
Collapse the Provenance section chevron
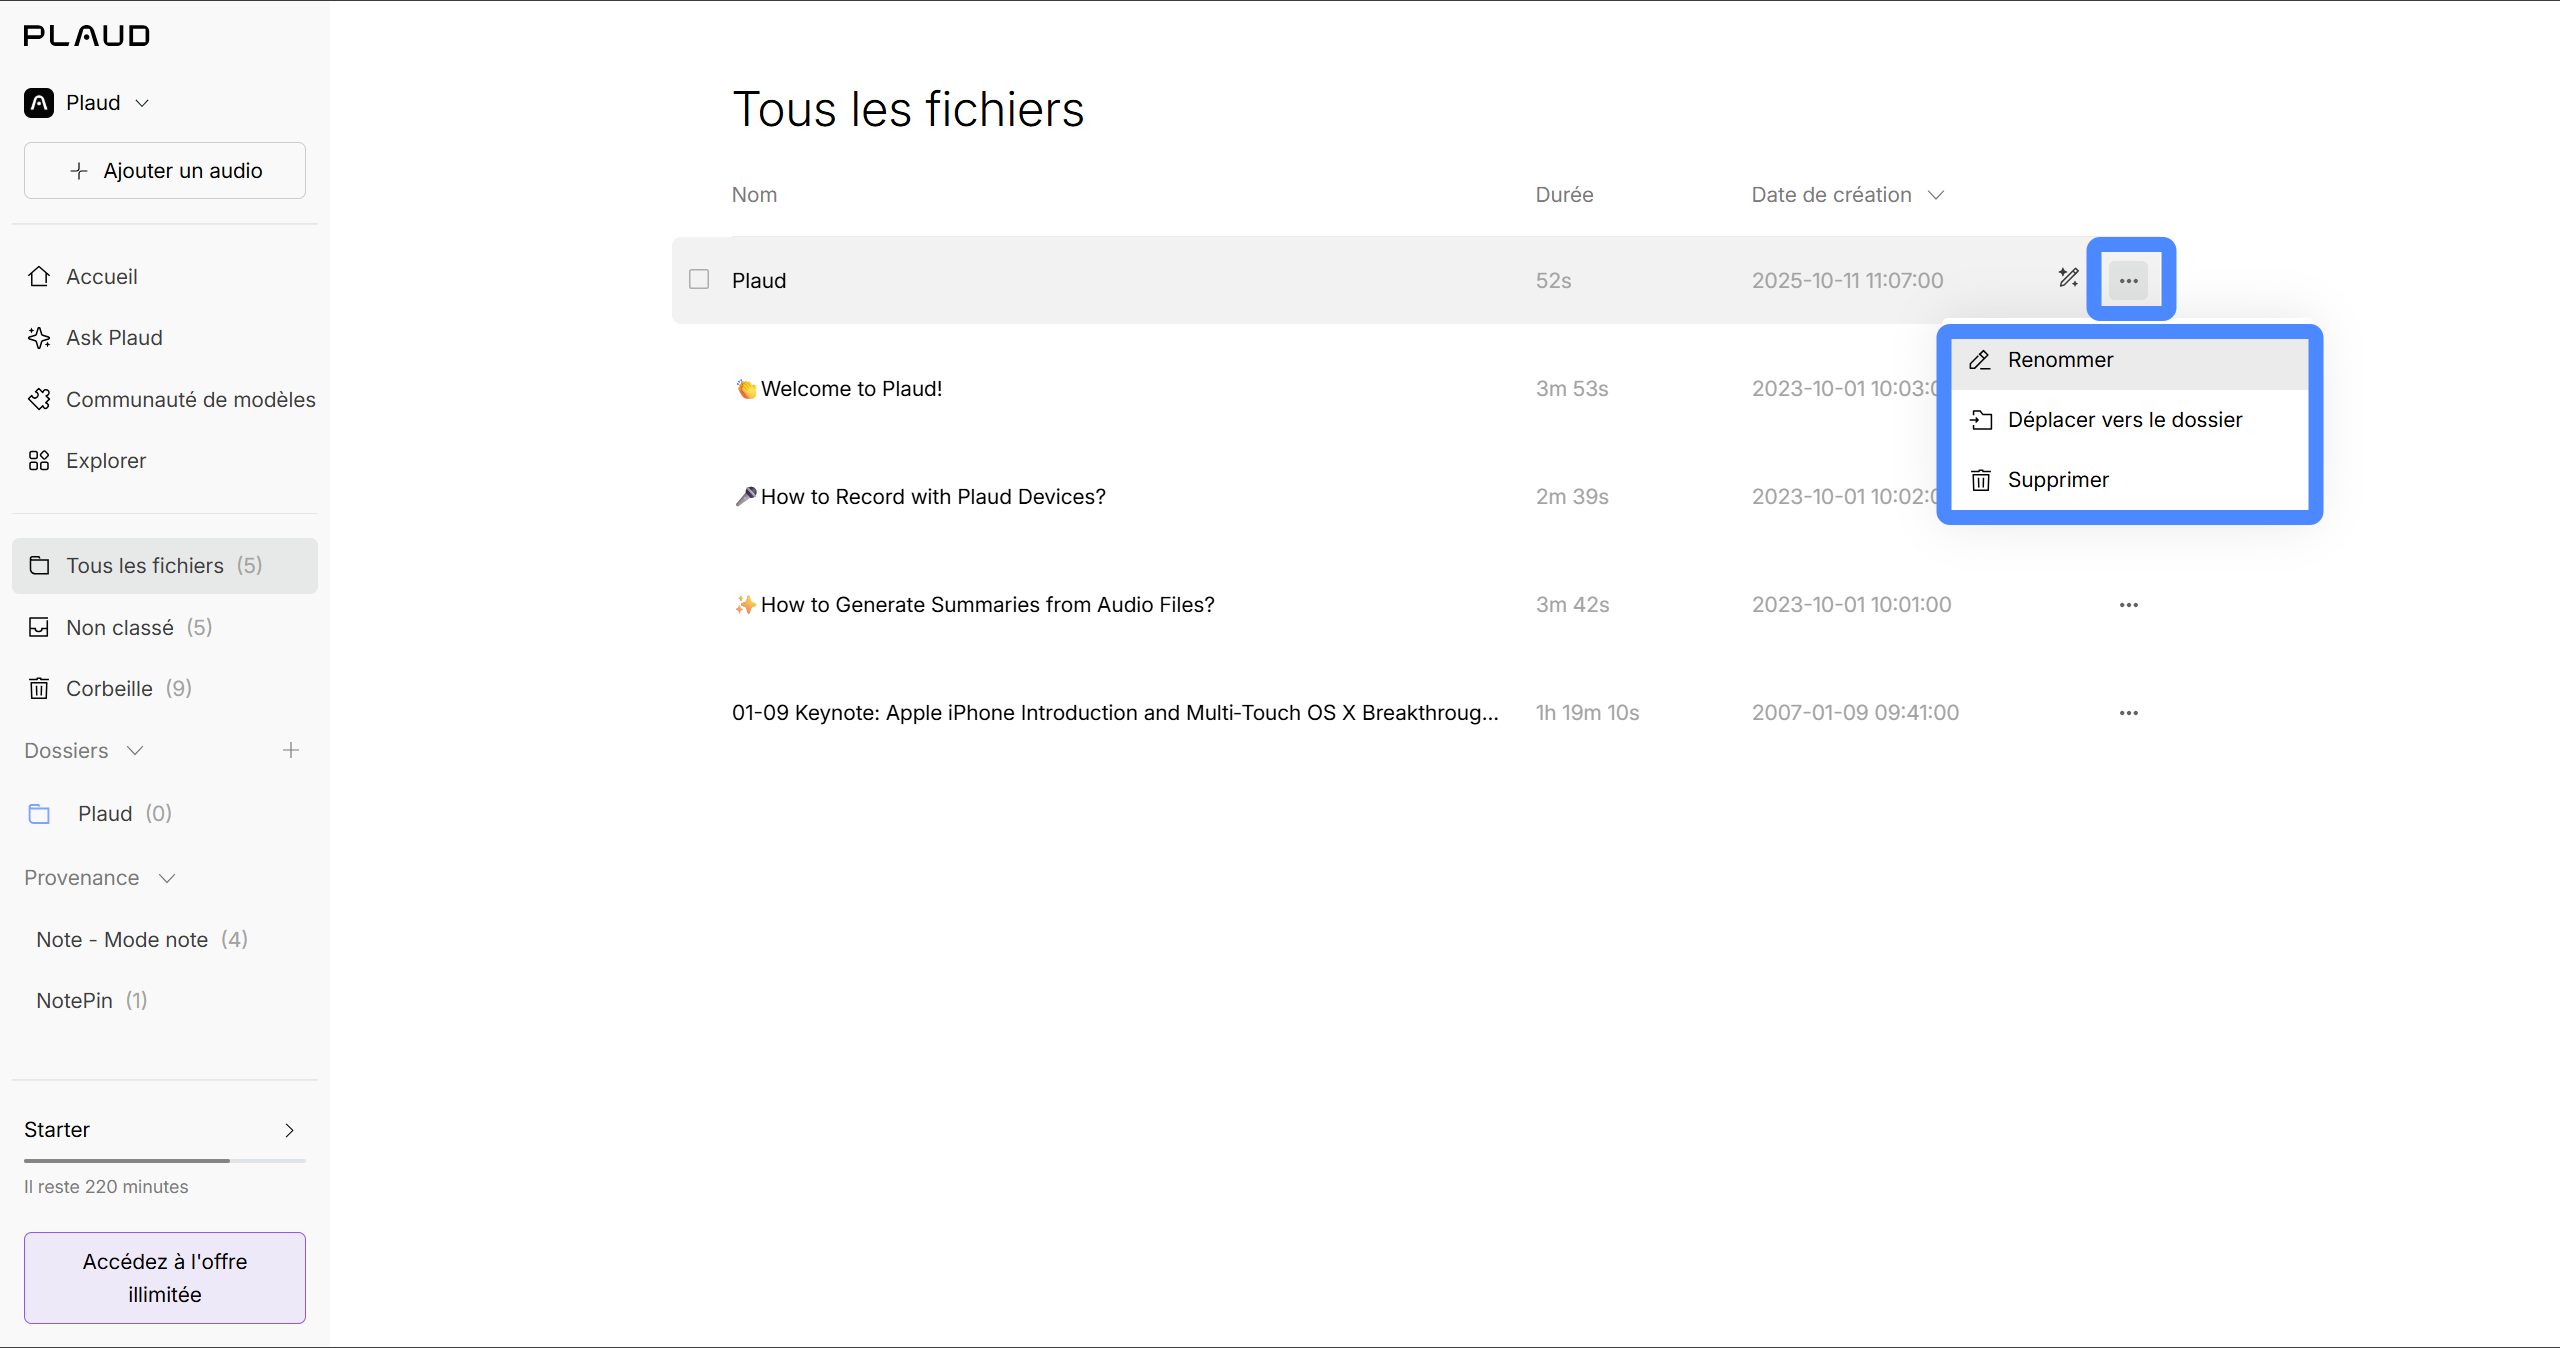(x=167, y=878)
